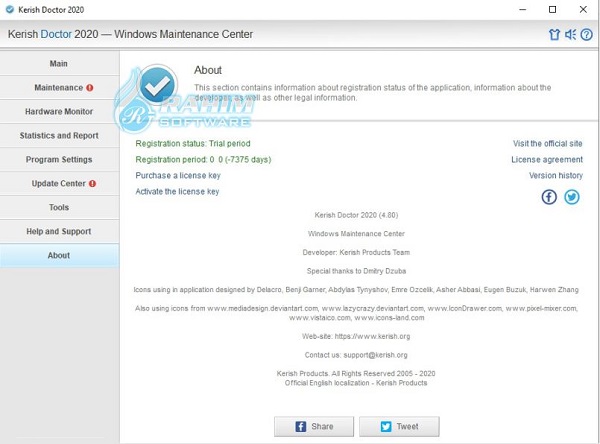The image size is (600, 444).
Task: Open the round Facebook icon link
Action: pyautogui.click(x=549, y=197)
